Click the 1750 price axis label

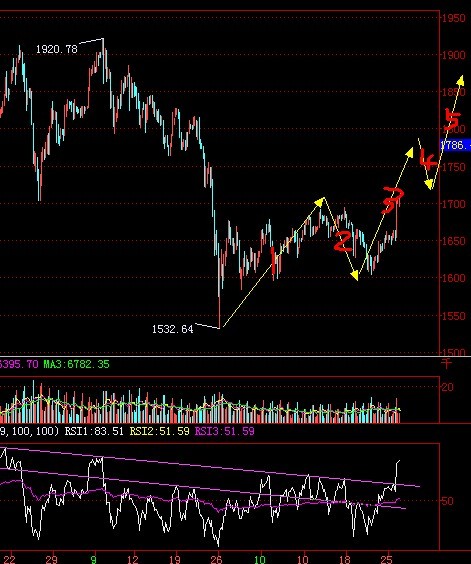[x=454, y=167]
